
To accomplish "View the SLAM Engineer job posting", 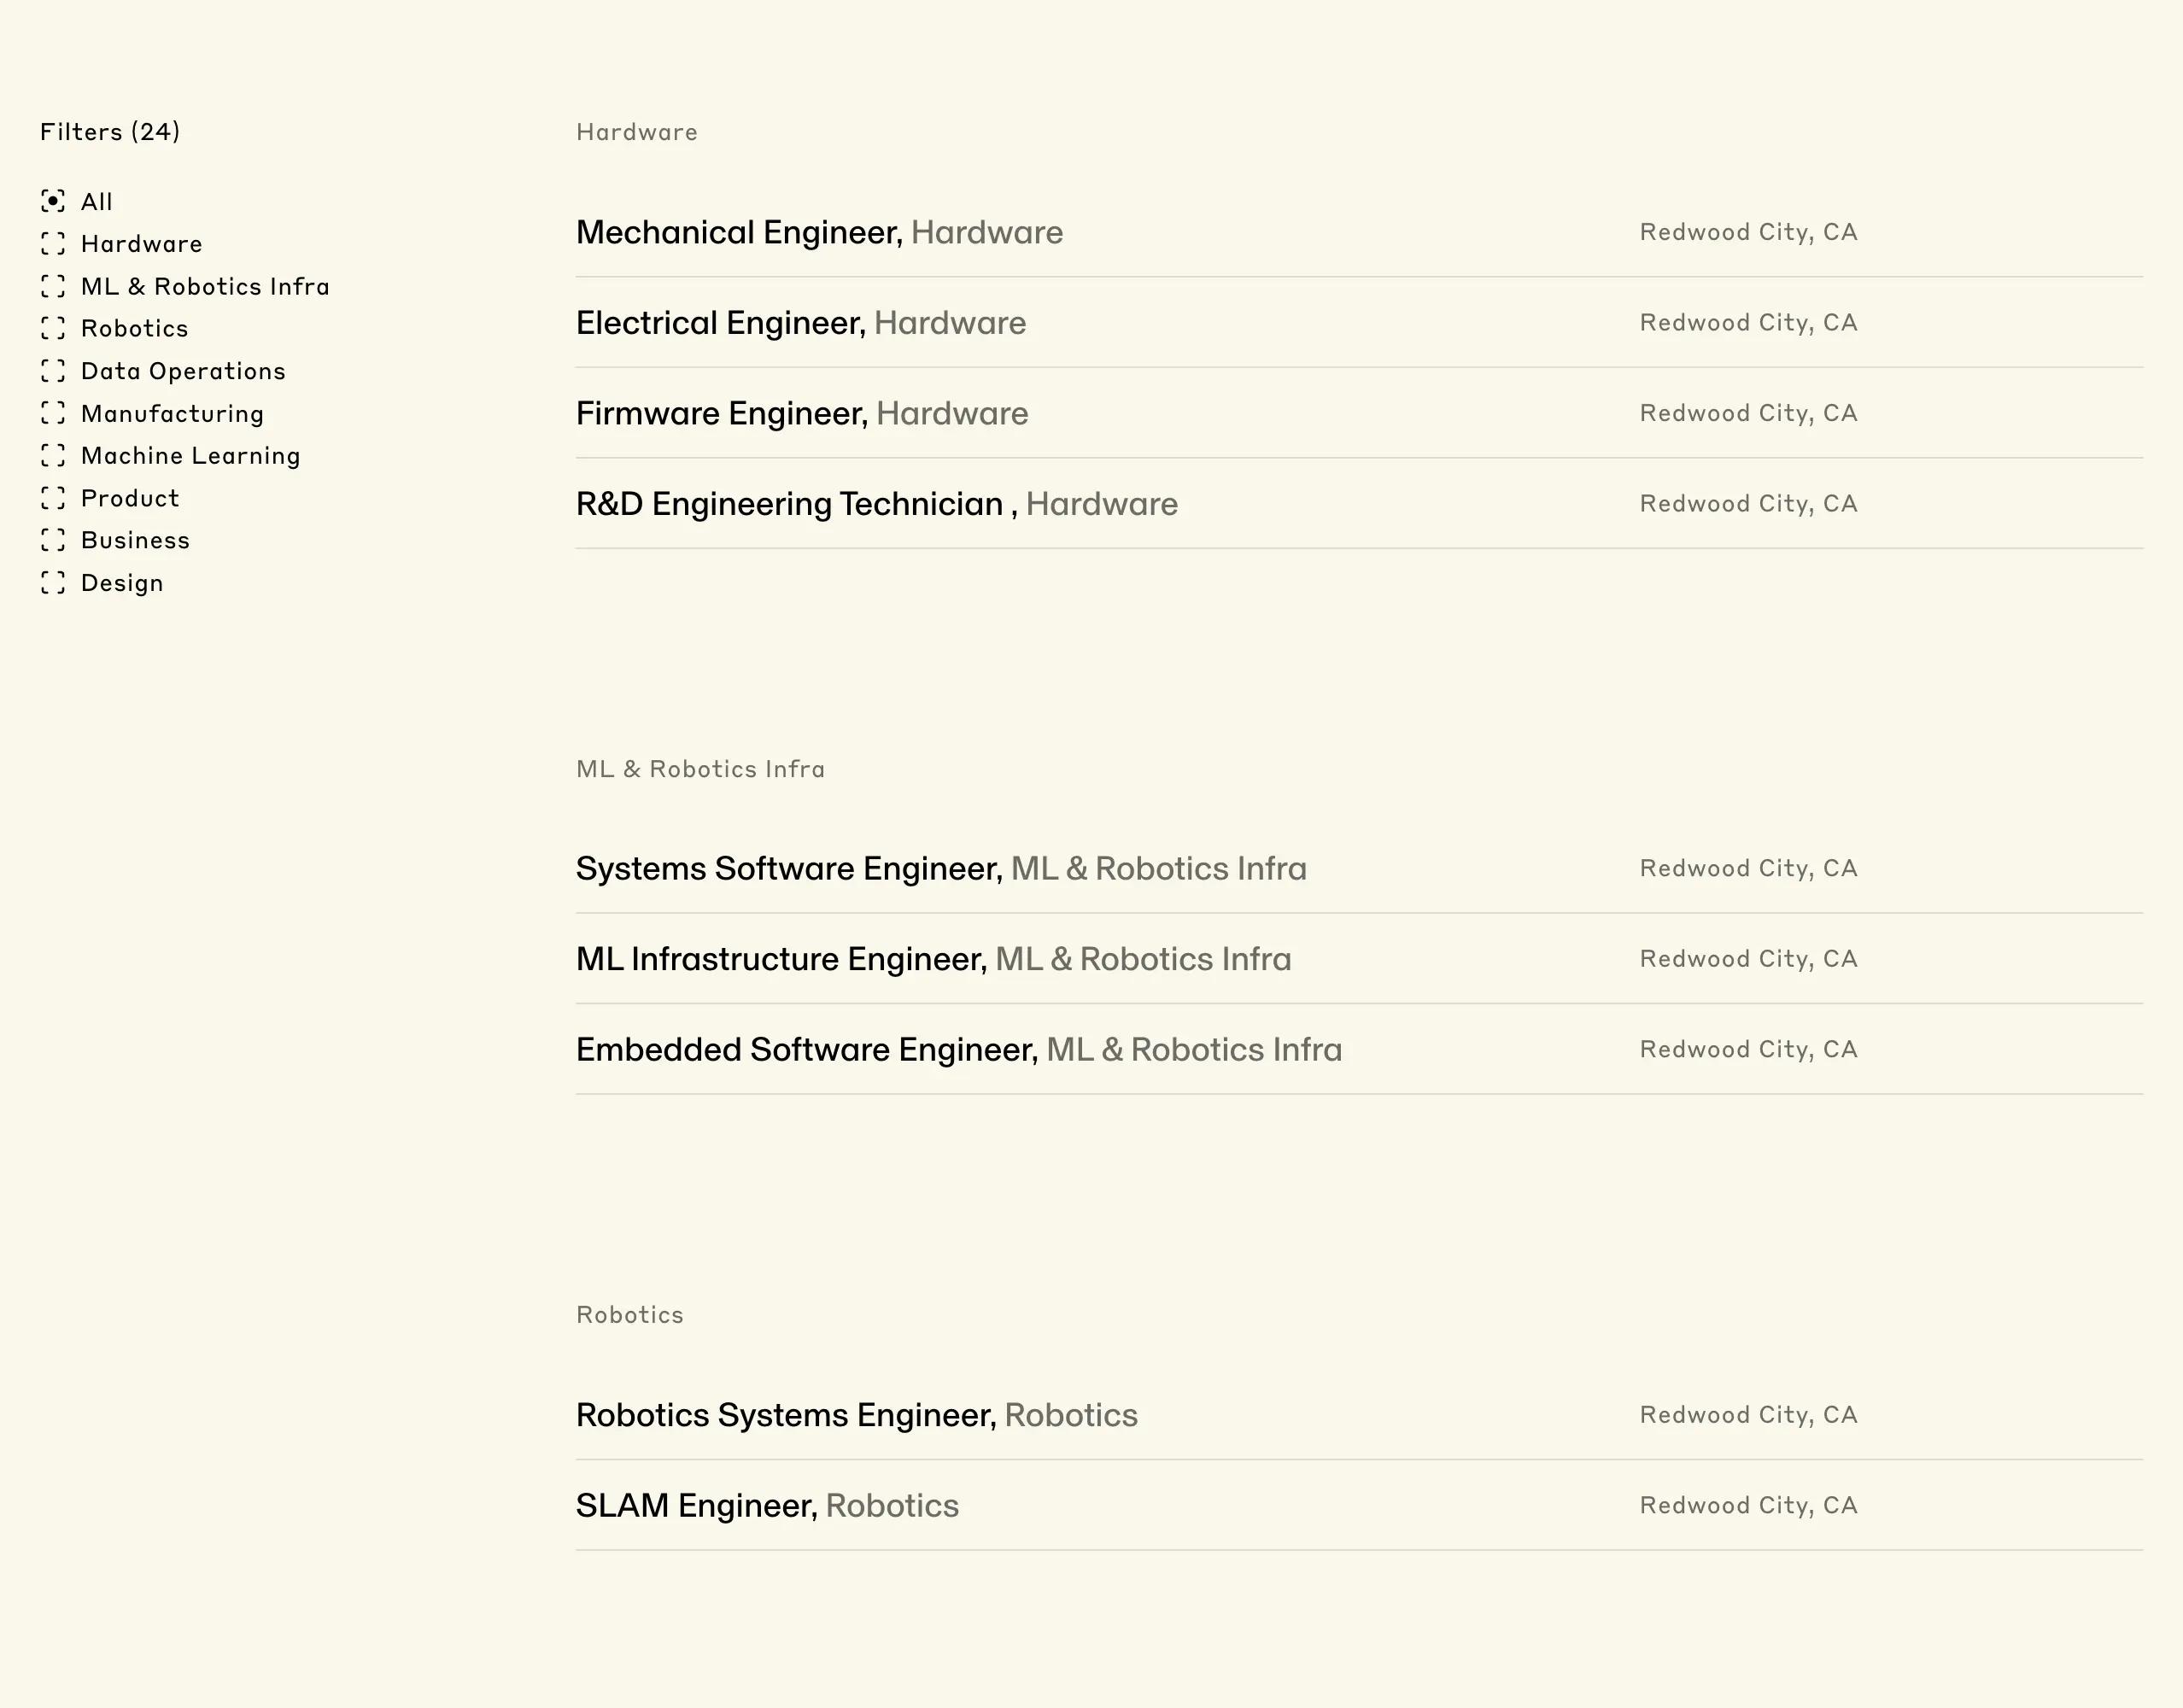I will [1359, 1505].
